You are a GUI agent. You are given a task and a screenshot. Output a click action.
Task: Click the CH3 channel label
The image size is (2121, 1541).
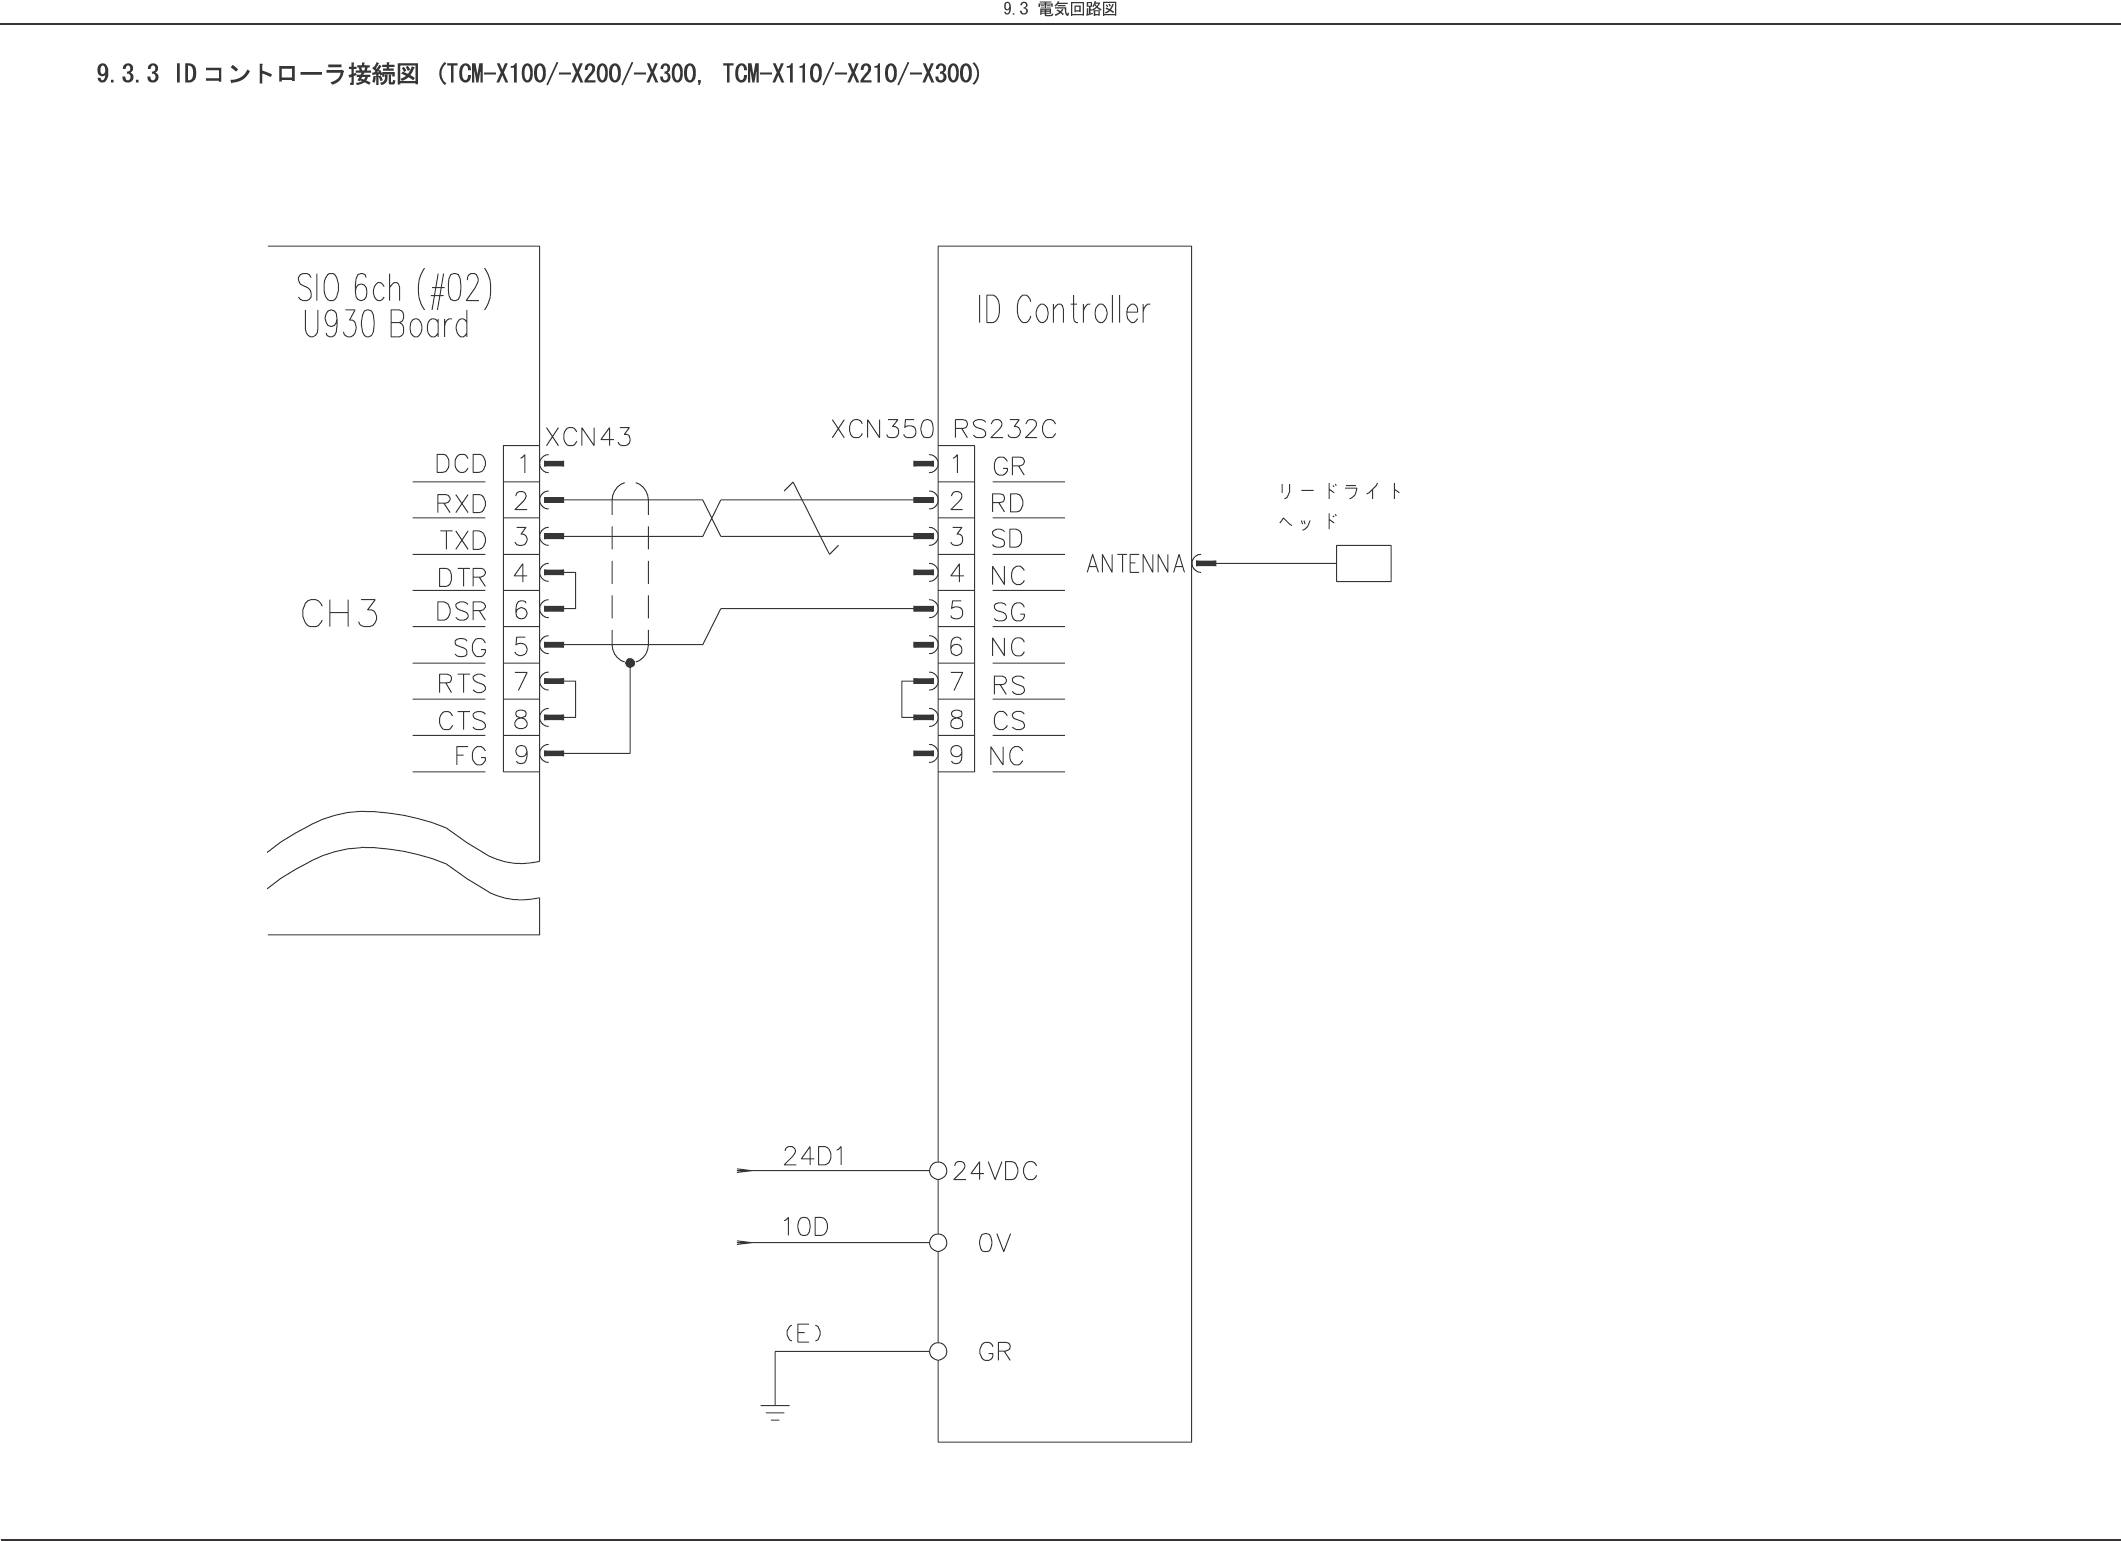pos(339,614)
